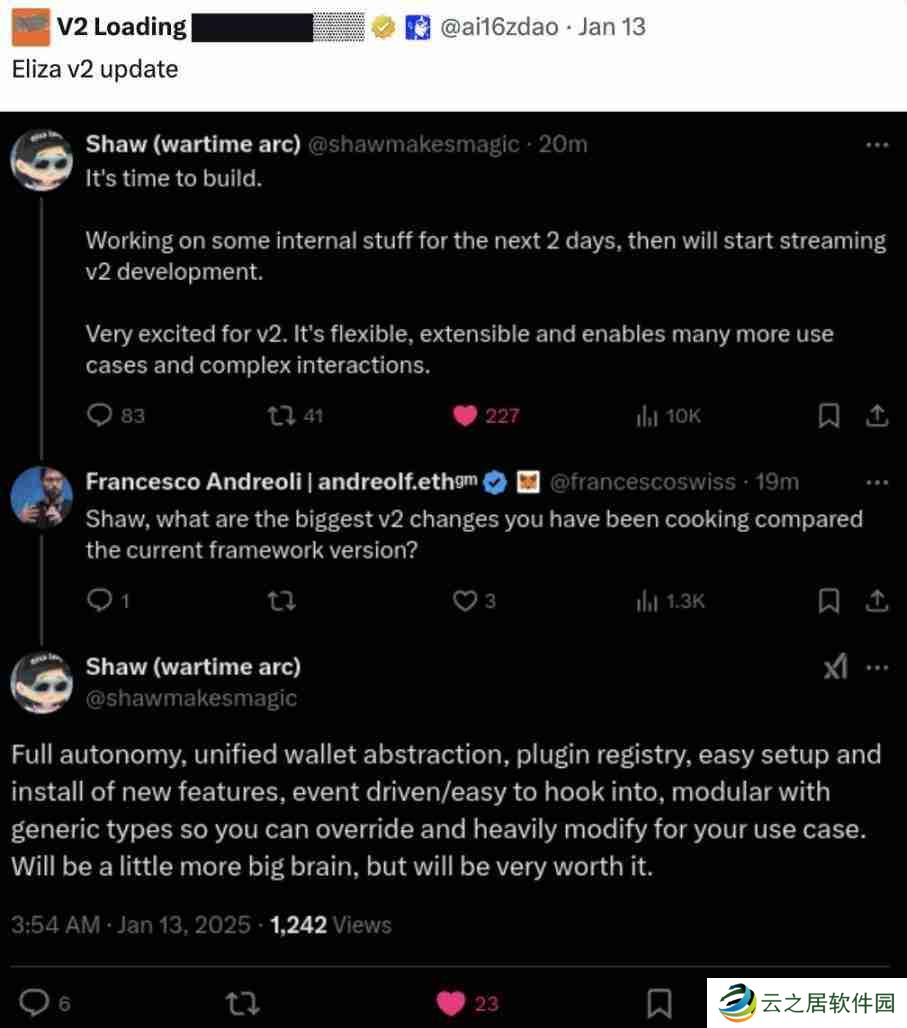
Task: Click Shaw's avatar on the reply tweet
Action: click(x=41, y=684)
